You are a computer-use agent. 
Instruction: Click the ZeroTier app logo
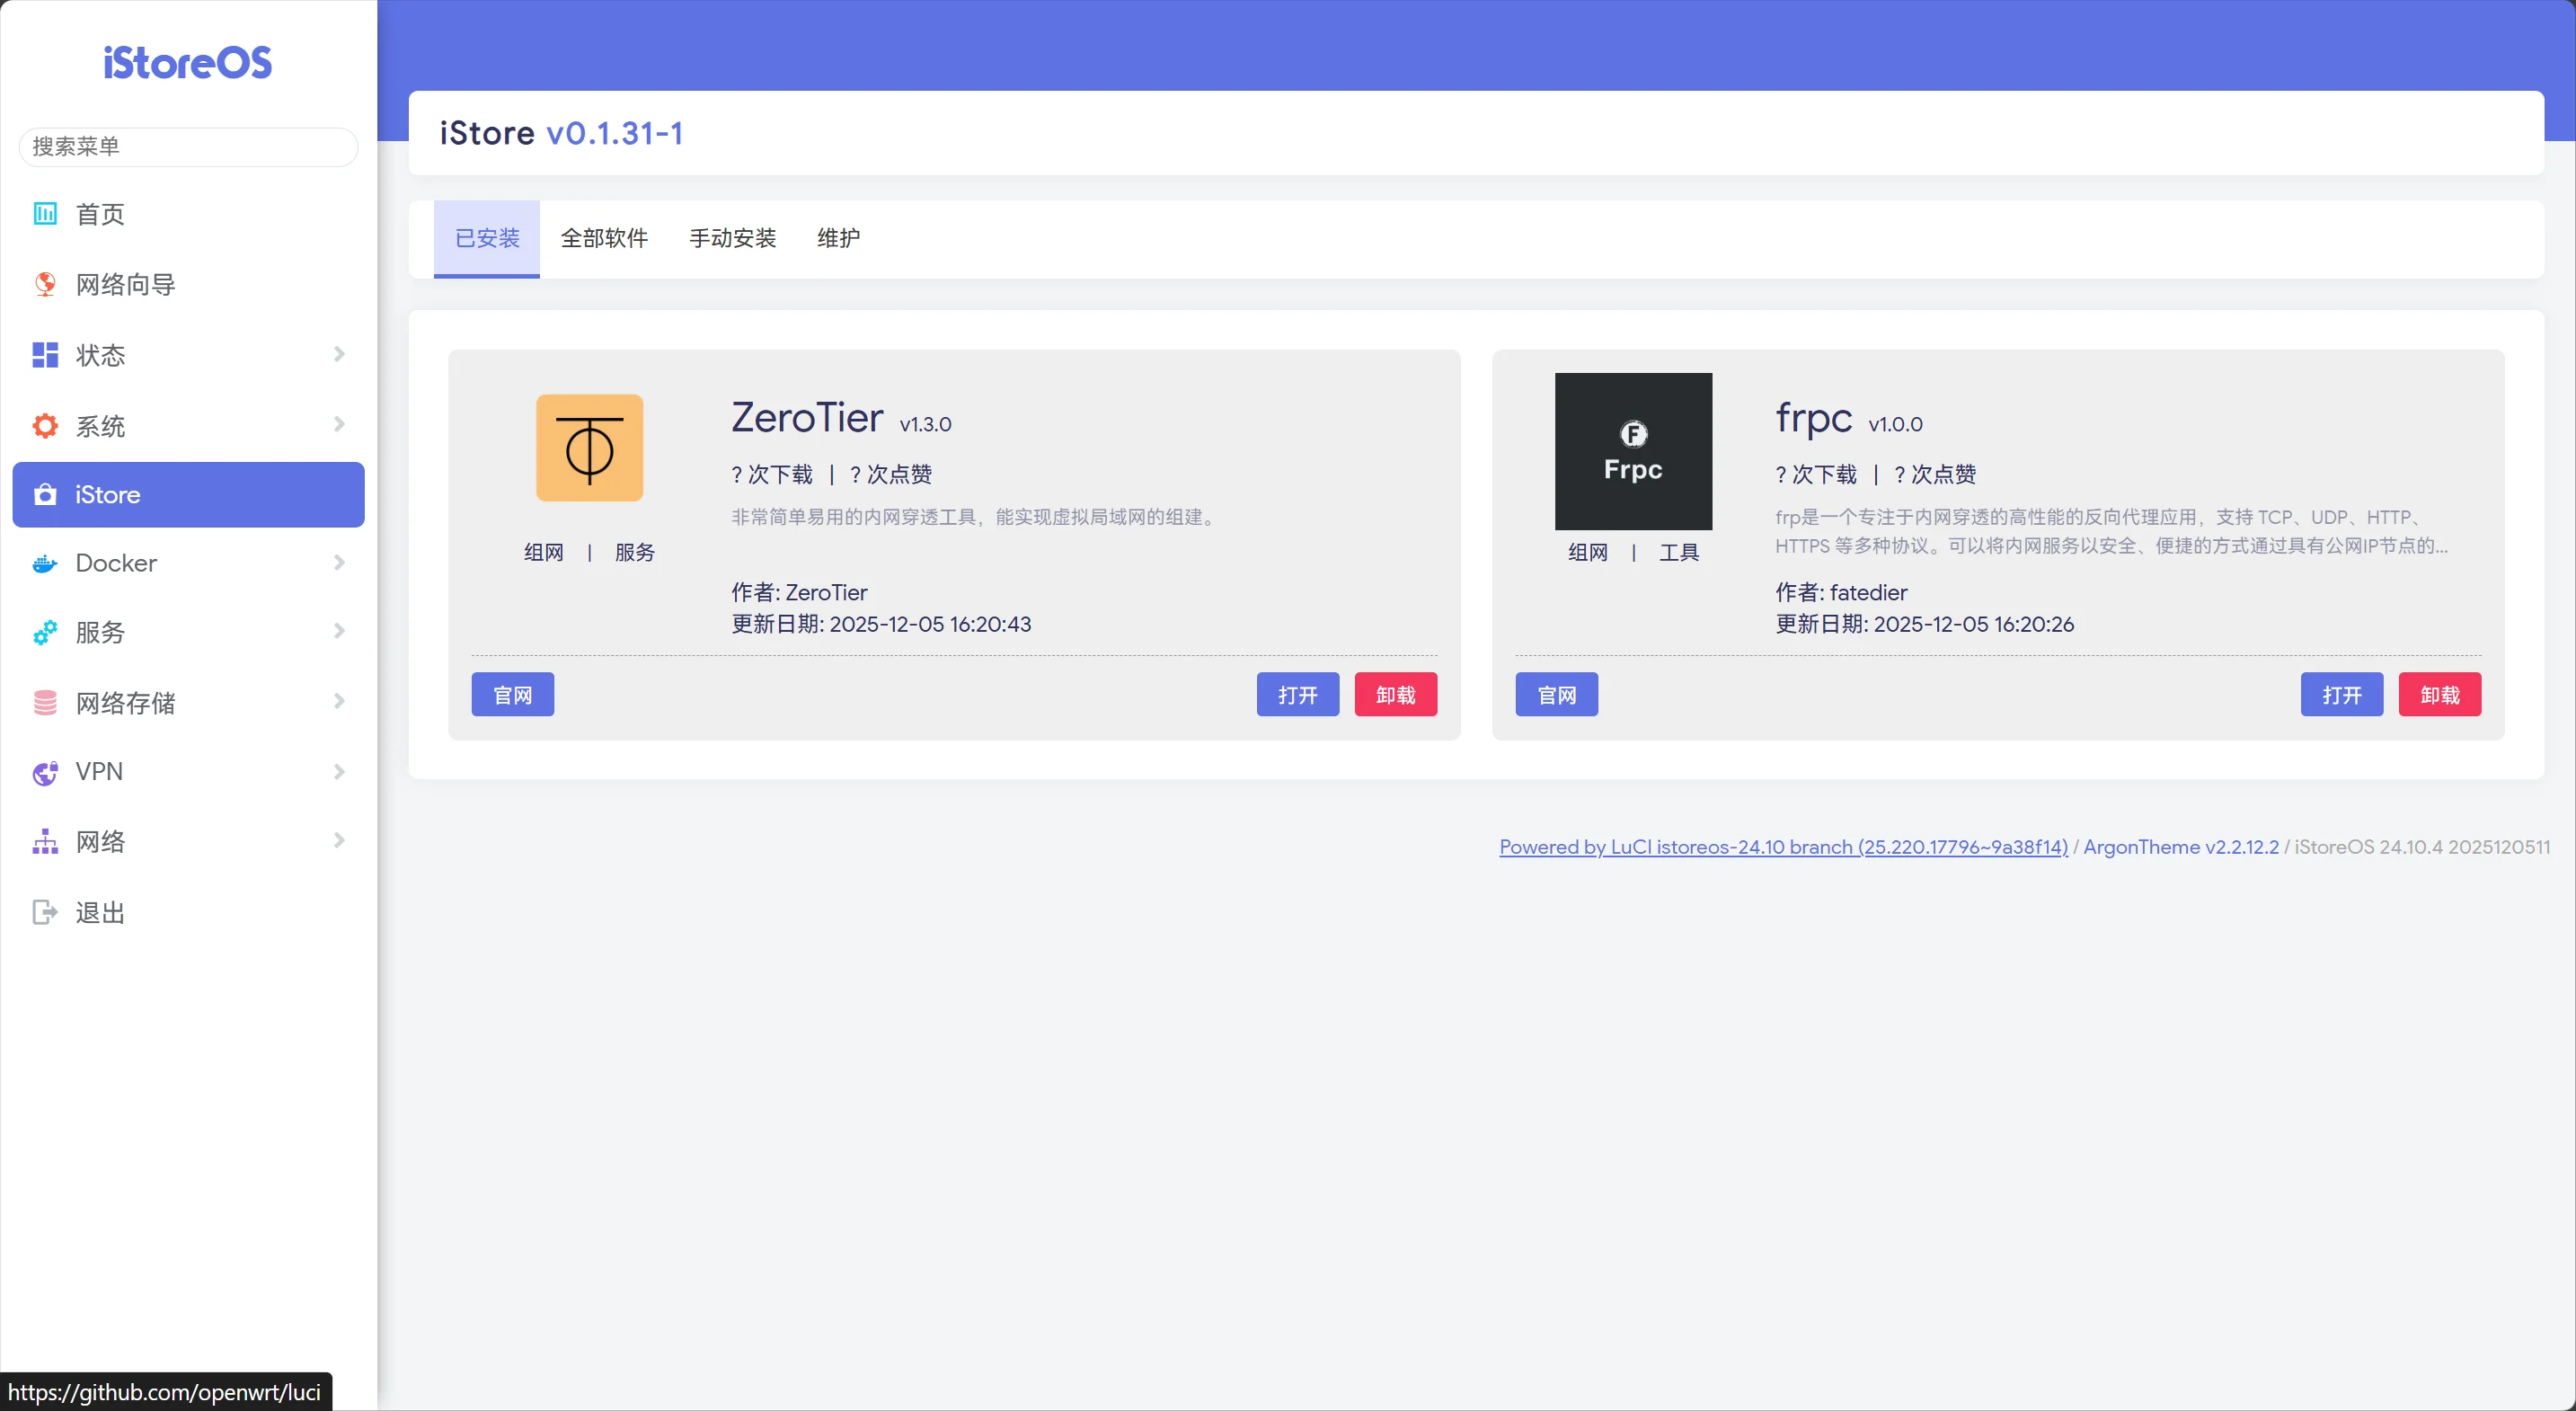point(589,448)
